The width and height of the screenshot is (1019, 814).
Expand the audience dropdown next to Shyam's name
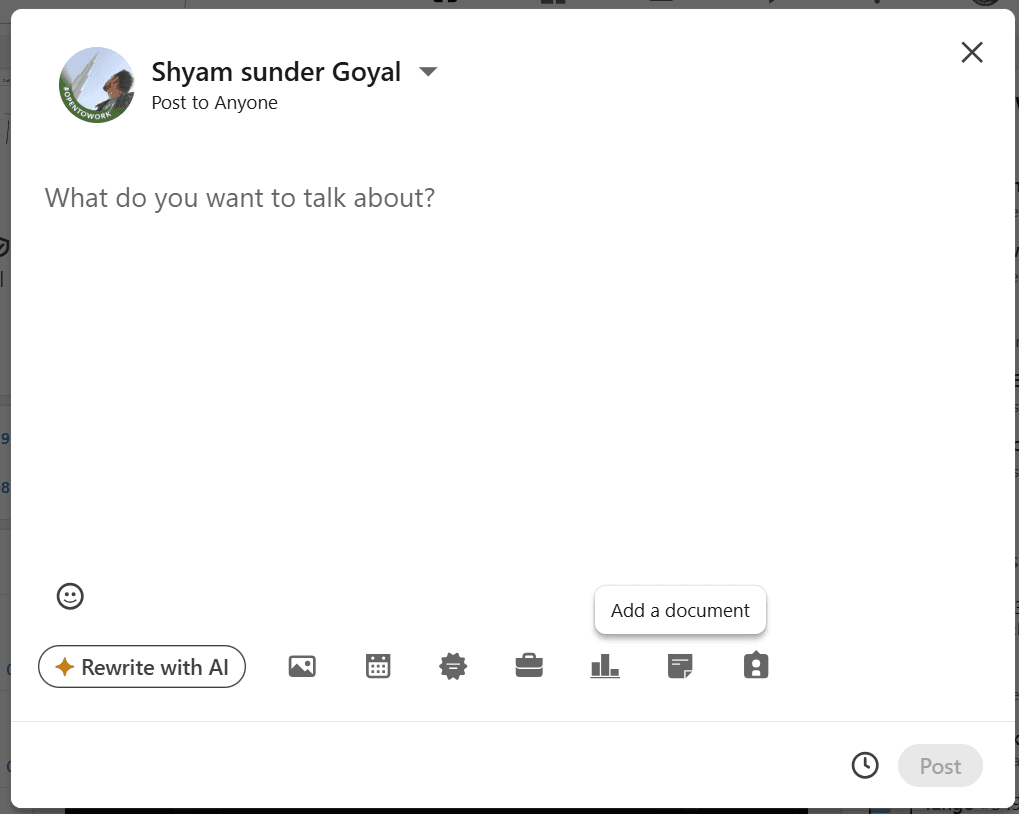[x=428, y=71]
